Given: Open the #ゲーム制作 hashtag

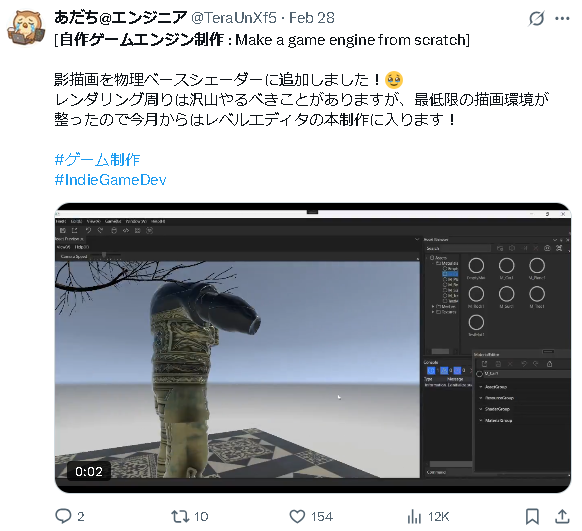Looking at the screenshot, I should (97, 160).
